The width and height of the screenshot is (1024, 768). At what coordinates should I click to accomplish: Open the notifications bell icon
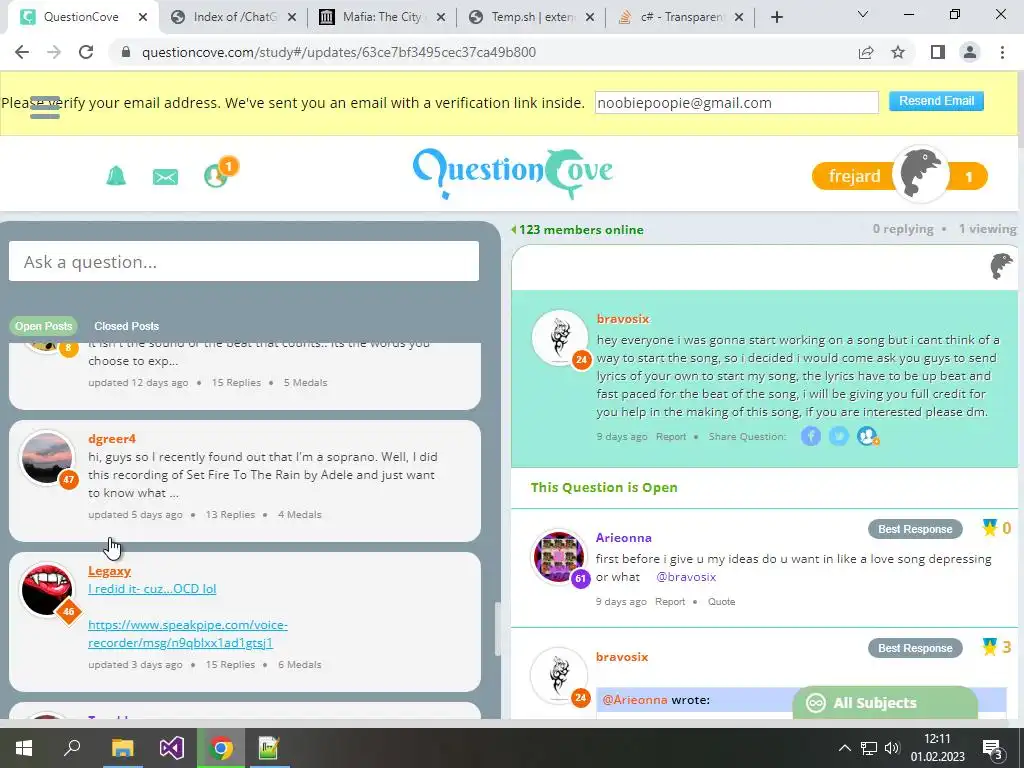[x=116, y=176]
